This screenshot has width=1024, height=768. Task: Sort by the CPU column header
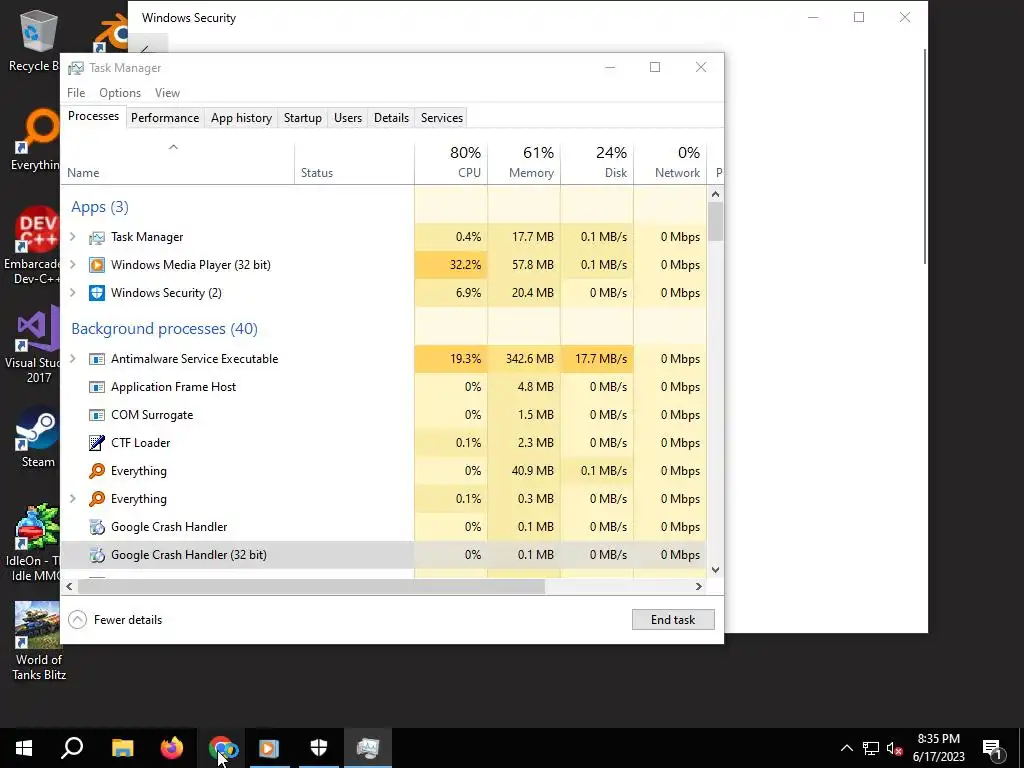[x=451, y=163]
